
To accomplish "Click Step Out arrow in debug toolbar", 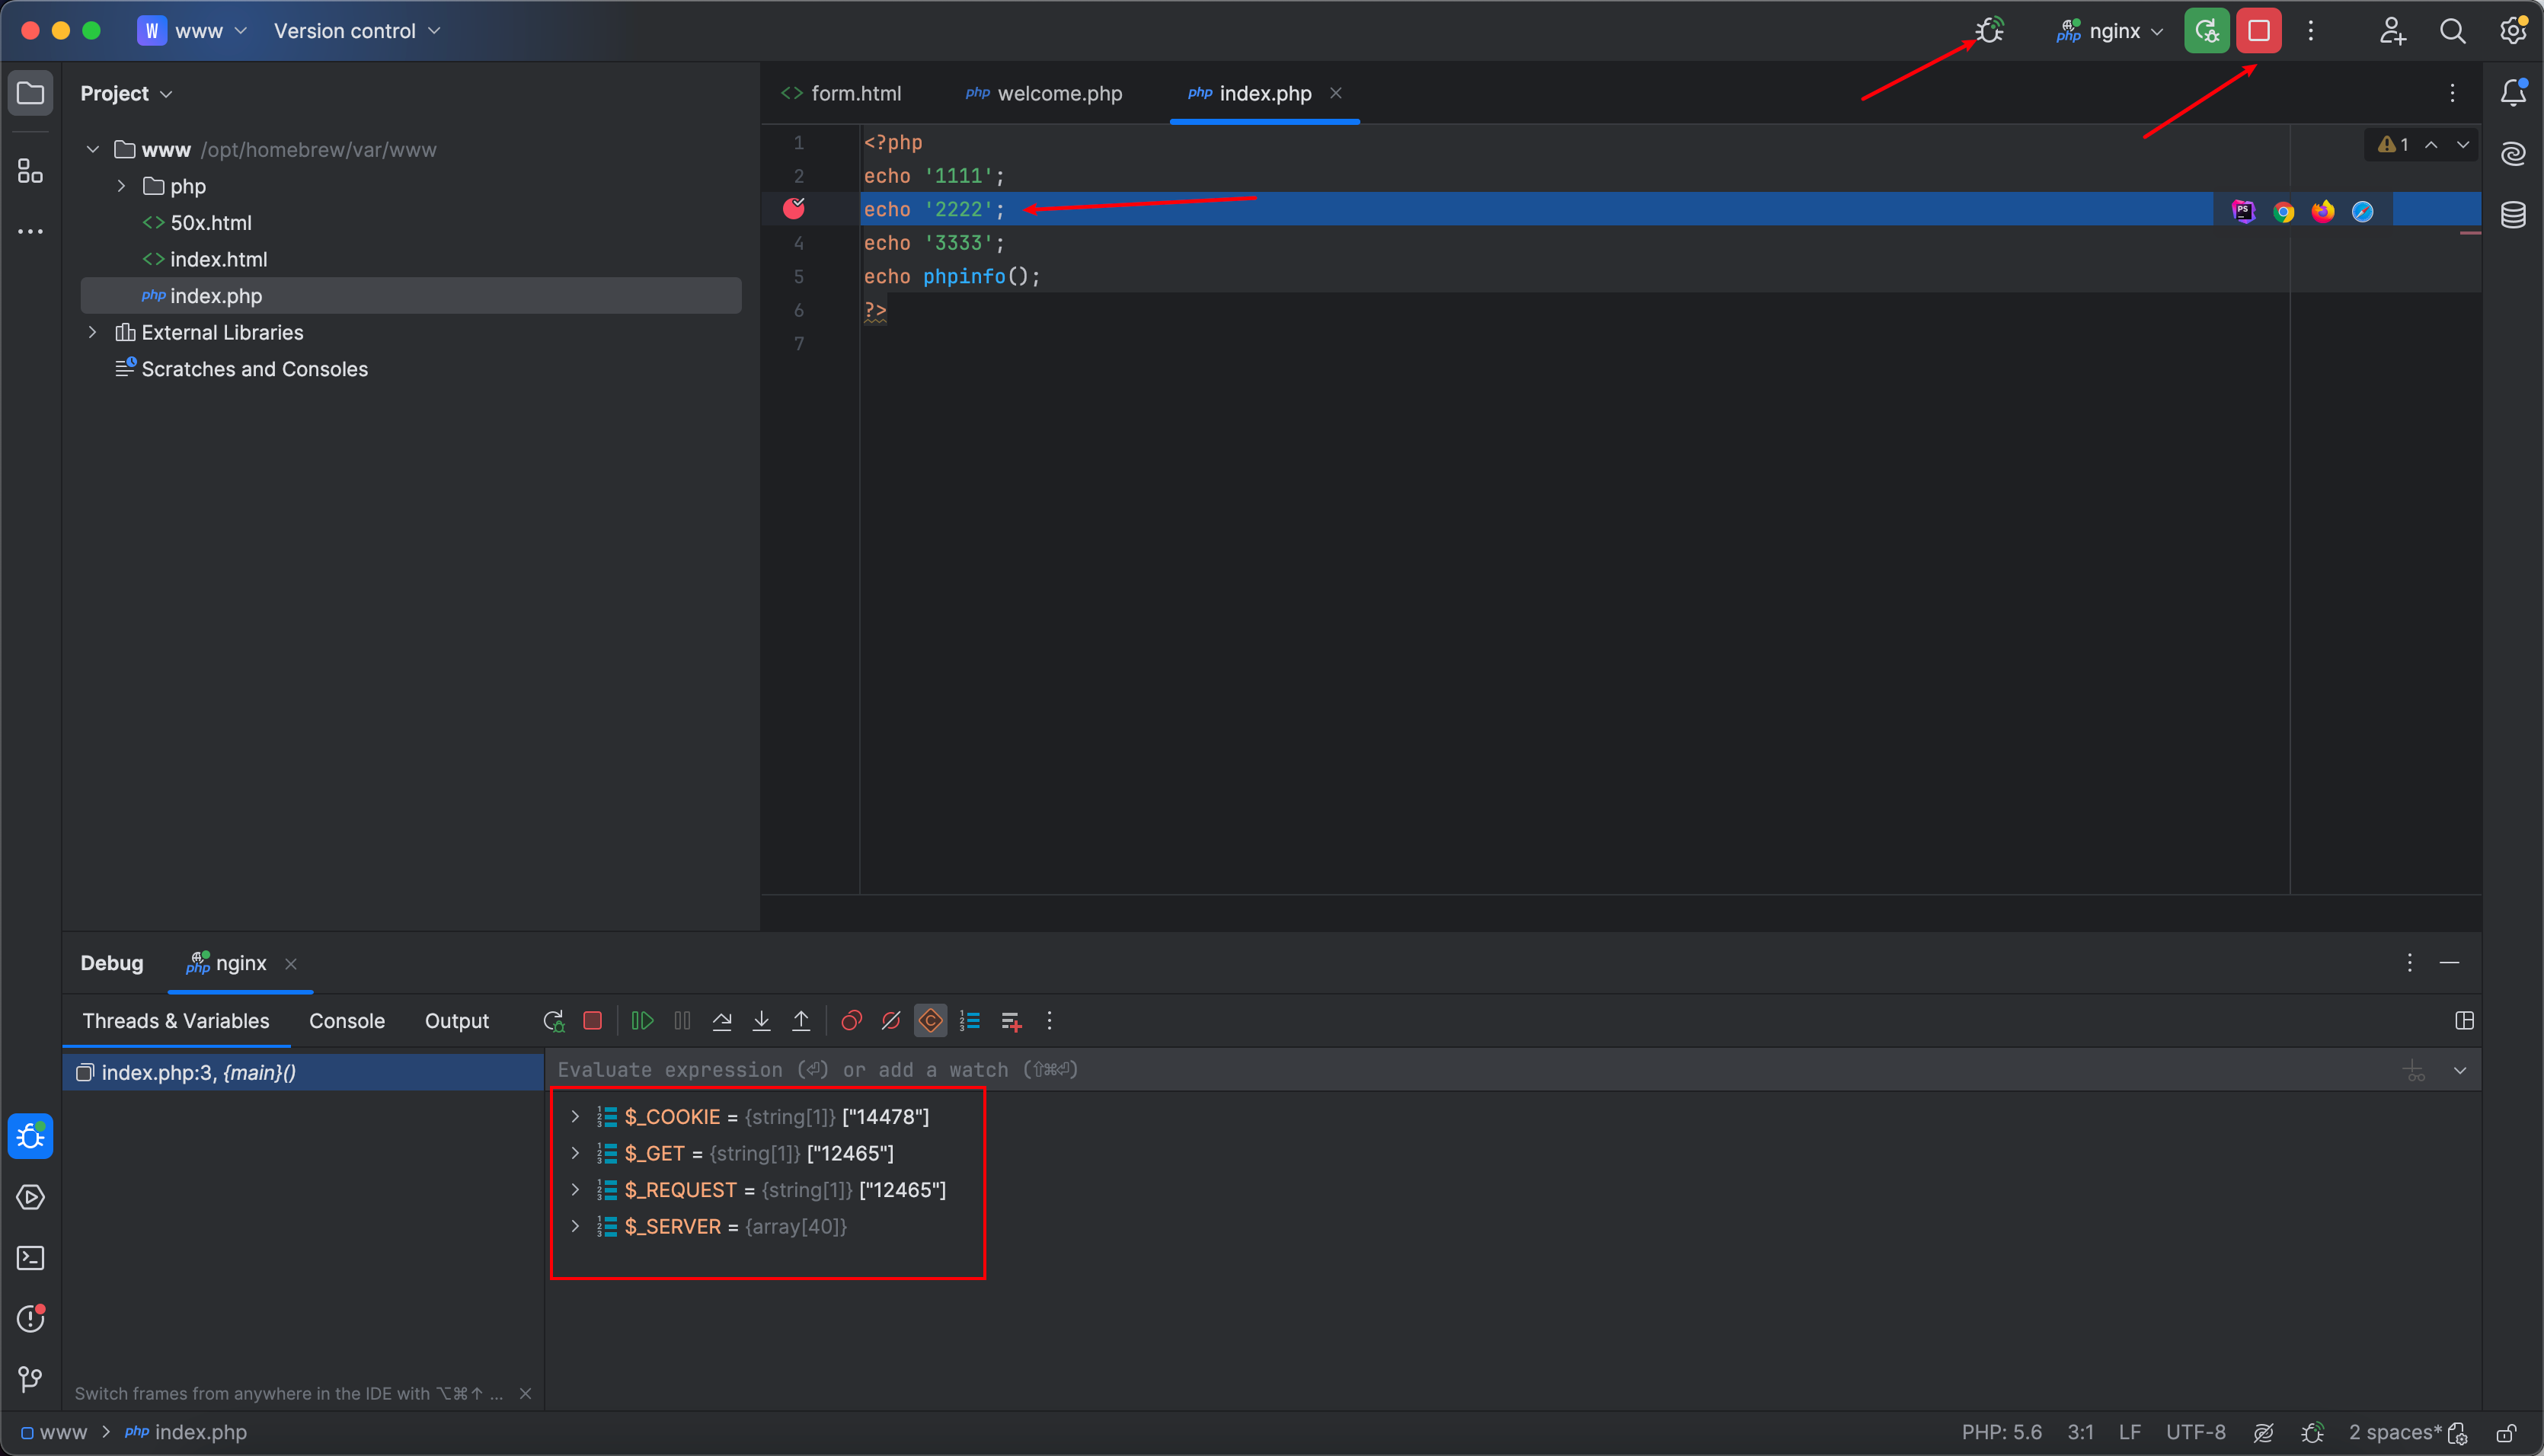I will point(801,1021).
